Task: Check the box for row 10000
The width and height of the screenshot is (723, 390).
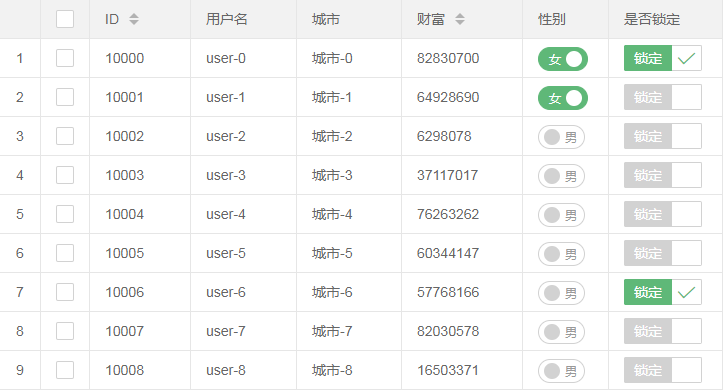Action: pyautogui.click(x=65, y=58)
